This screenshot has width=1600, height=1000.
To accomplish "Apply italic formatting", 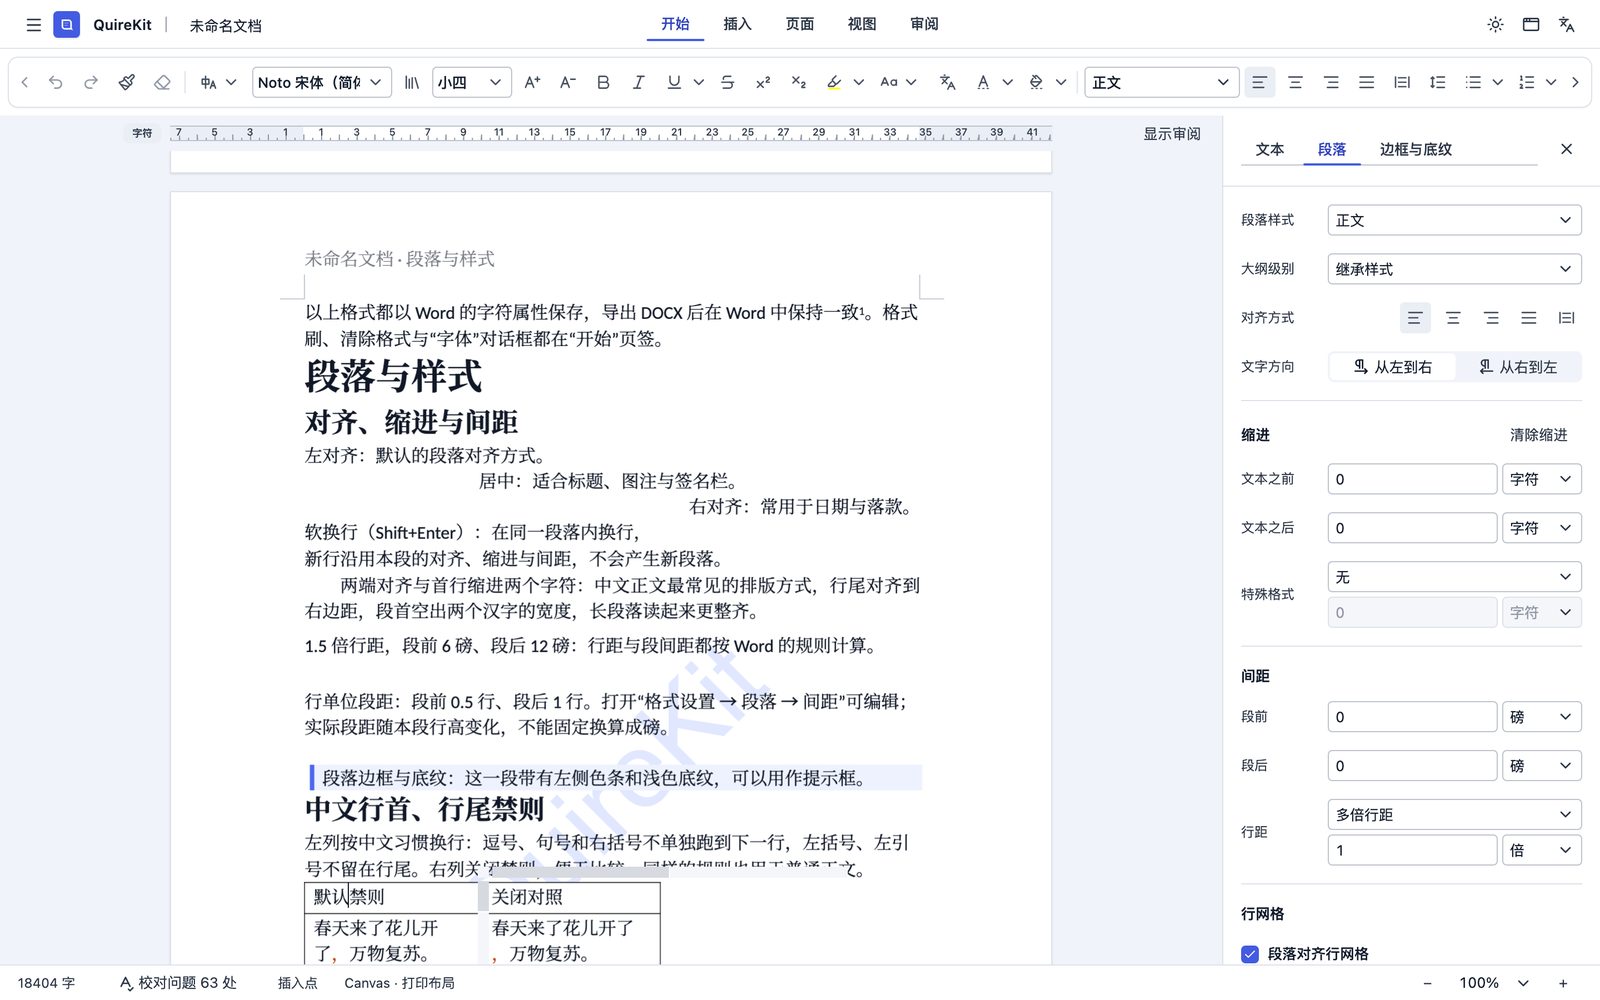I will tap(638, 83).
